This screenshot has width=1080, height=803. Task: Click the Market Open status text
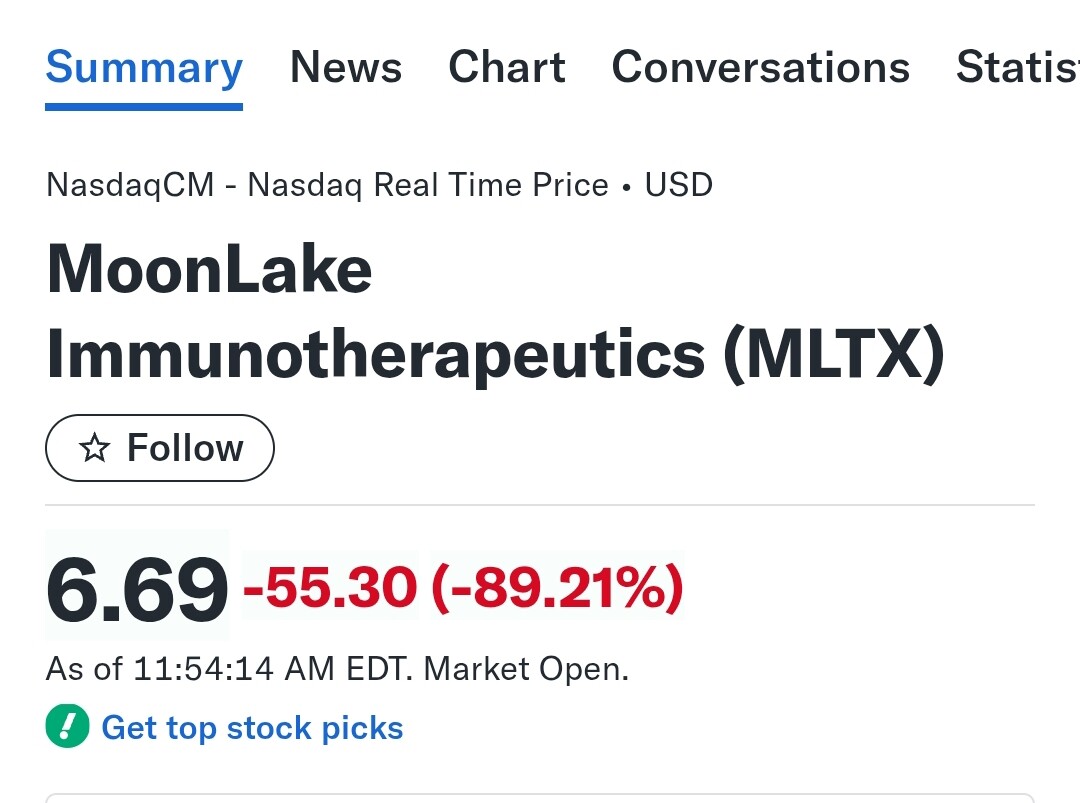click(527, 668)
